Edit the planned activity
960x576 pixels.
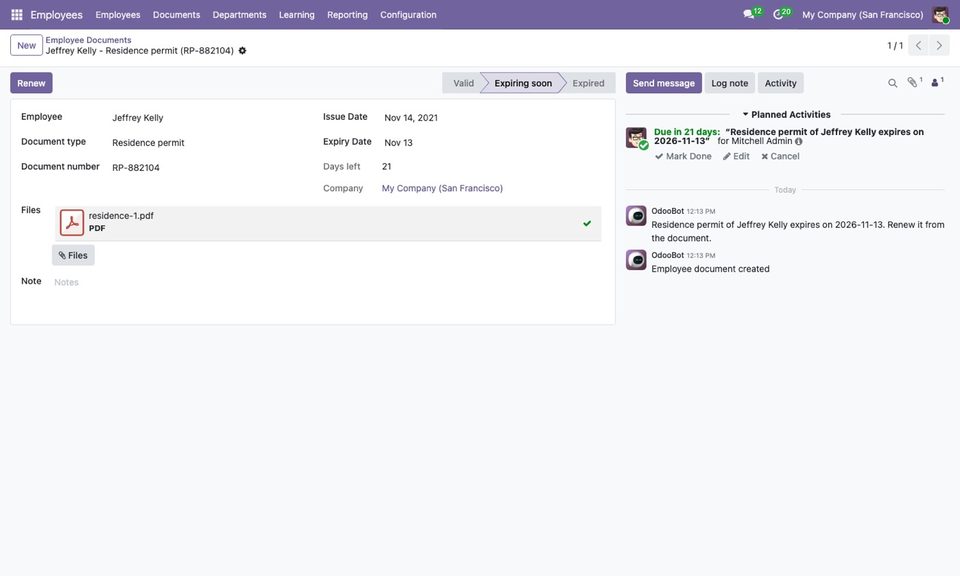(x=736, y=157)
